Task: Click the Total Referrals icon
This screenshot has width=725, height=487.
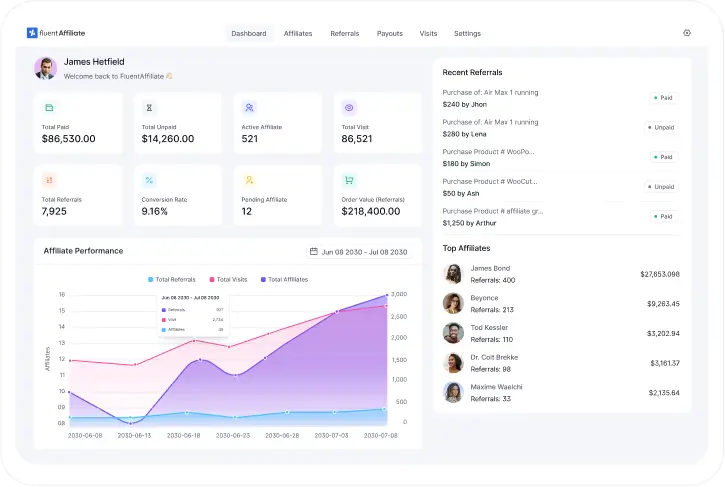Action: coord(49,180)
